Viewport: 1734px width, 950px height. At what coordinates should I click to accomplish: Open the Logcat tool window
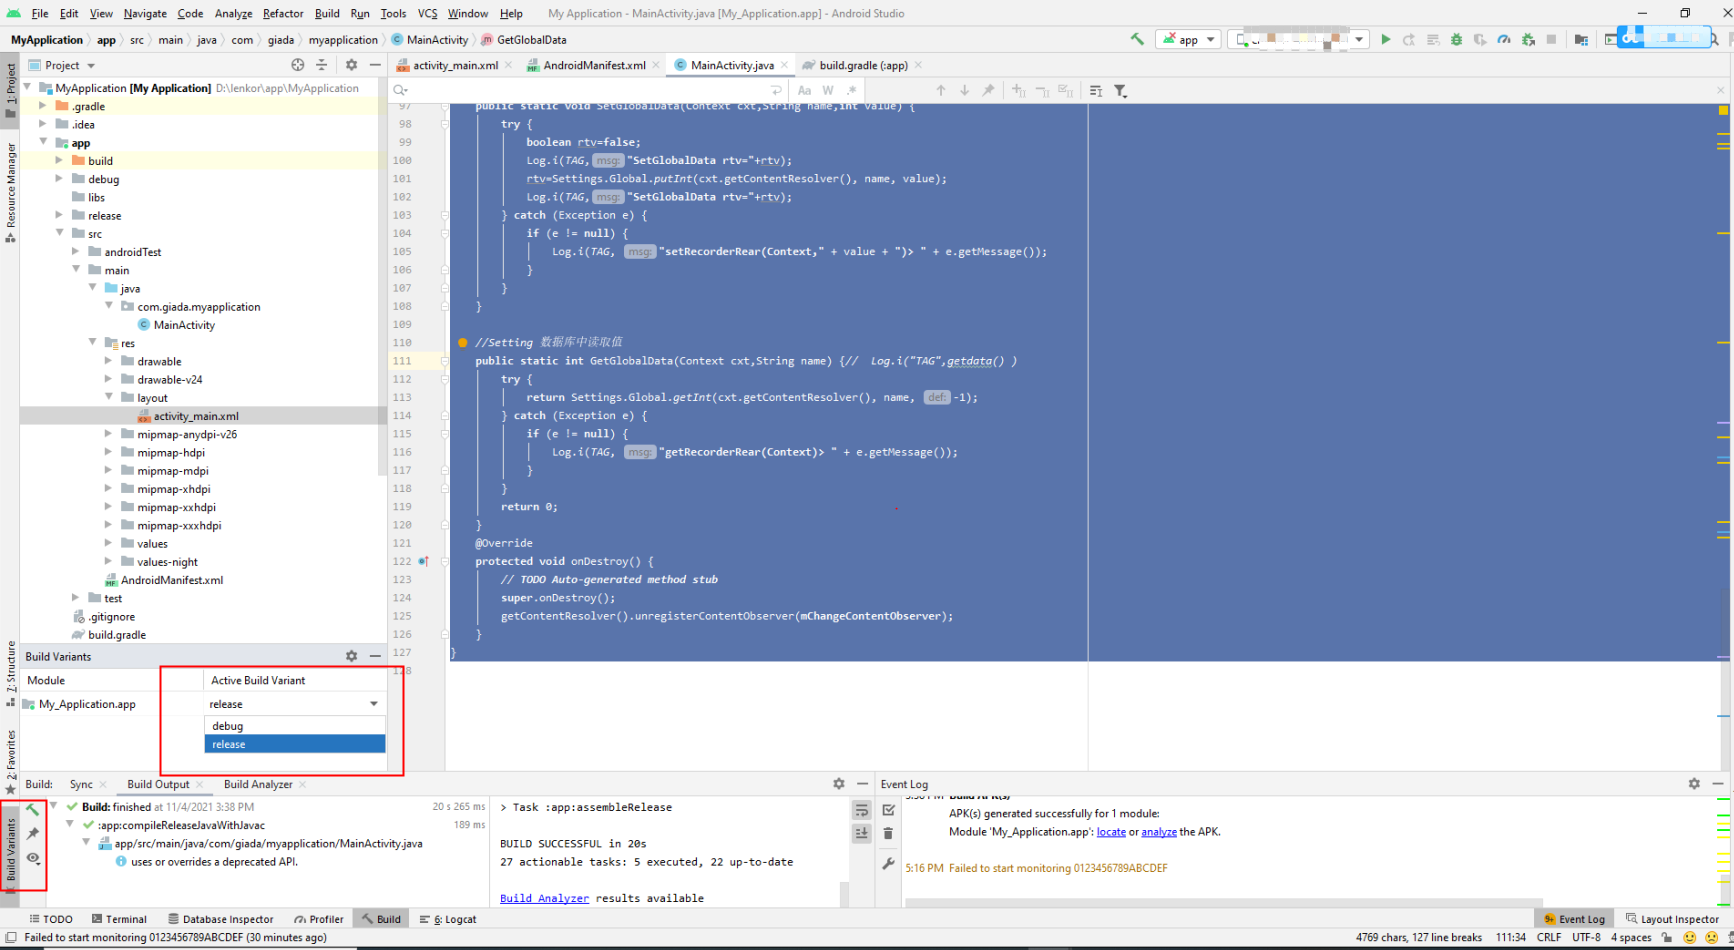click(448, 919)
